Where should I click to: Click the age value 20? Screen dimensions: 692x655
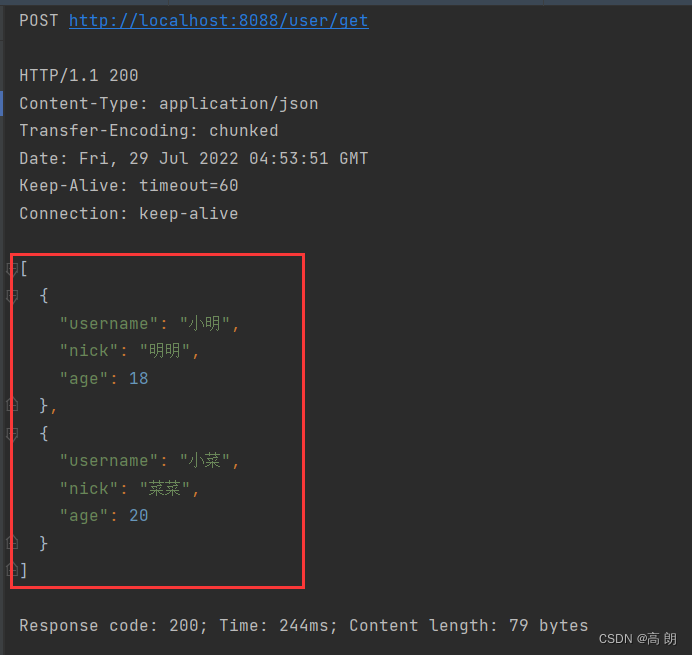139,516
